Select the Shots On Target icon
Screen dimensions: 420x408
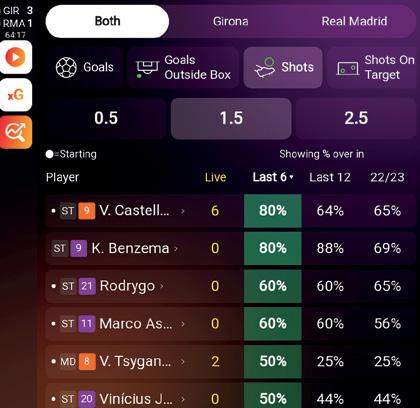(348, 68)
